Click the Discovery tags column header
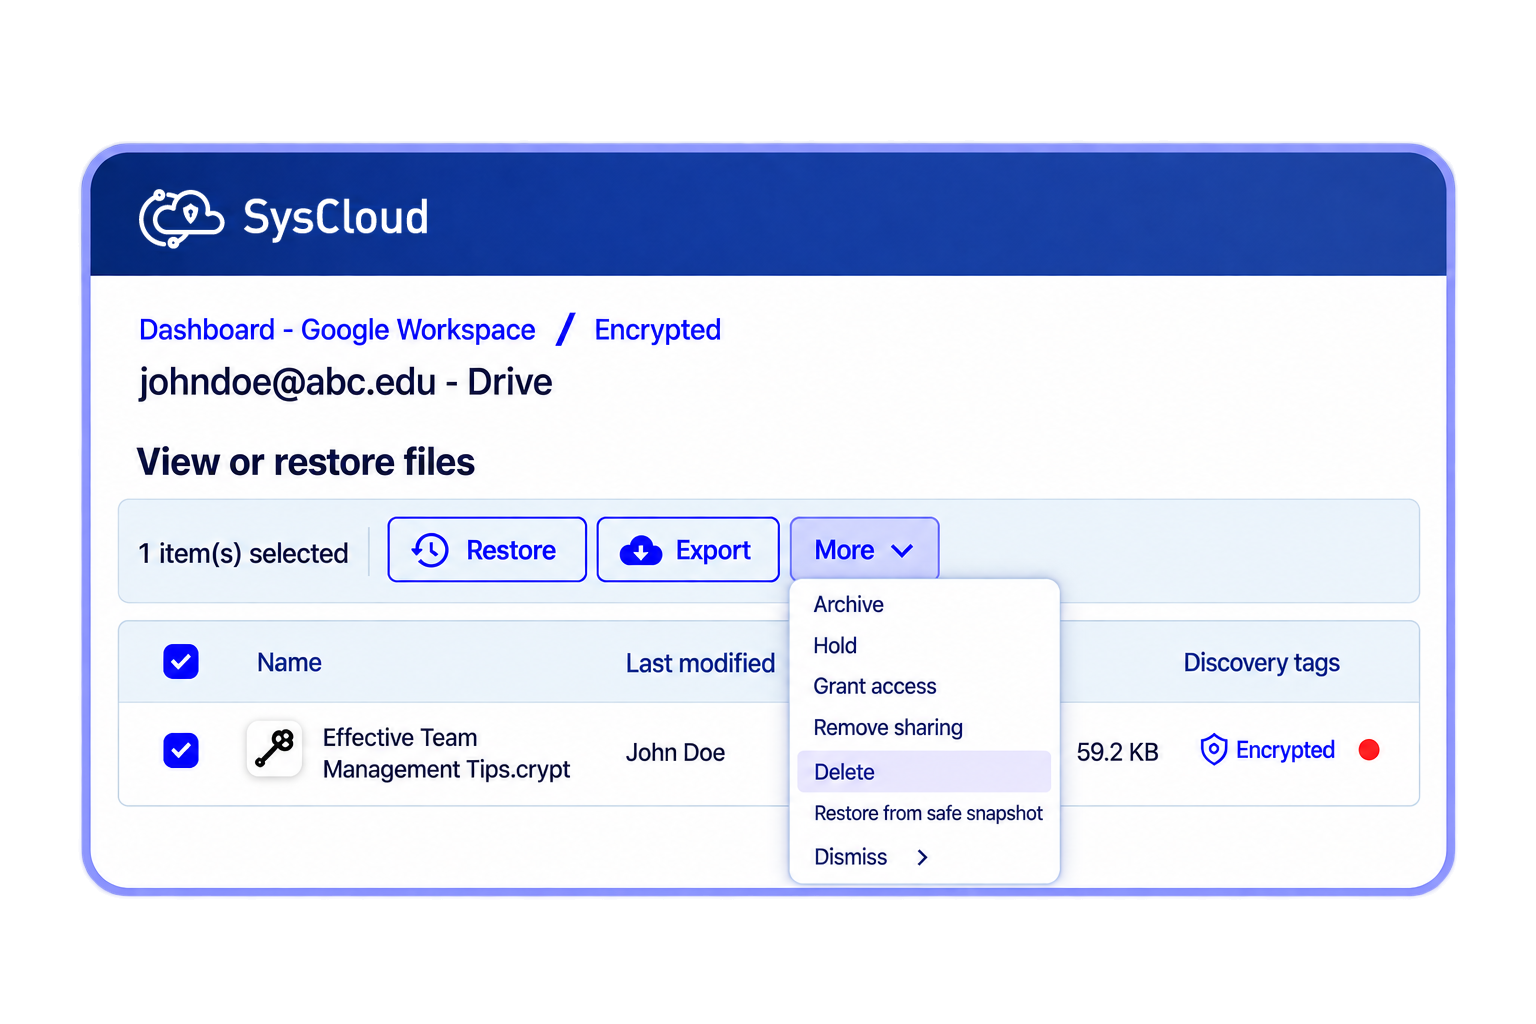Screen dimensions: 1536x1024 pos(1262,663)
